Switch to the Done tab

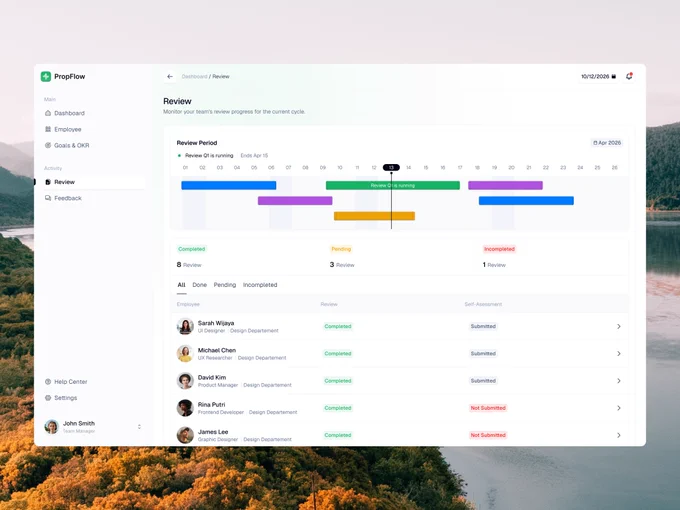199,285
